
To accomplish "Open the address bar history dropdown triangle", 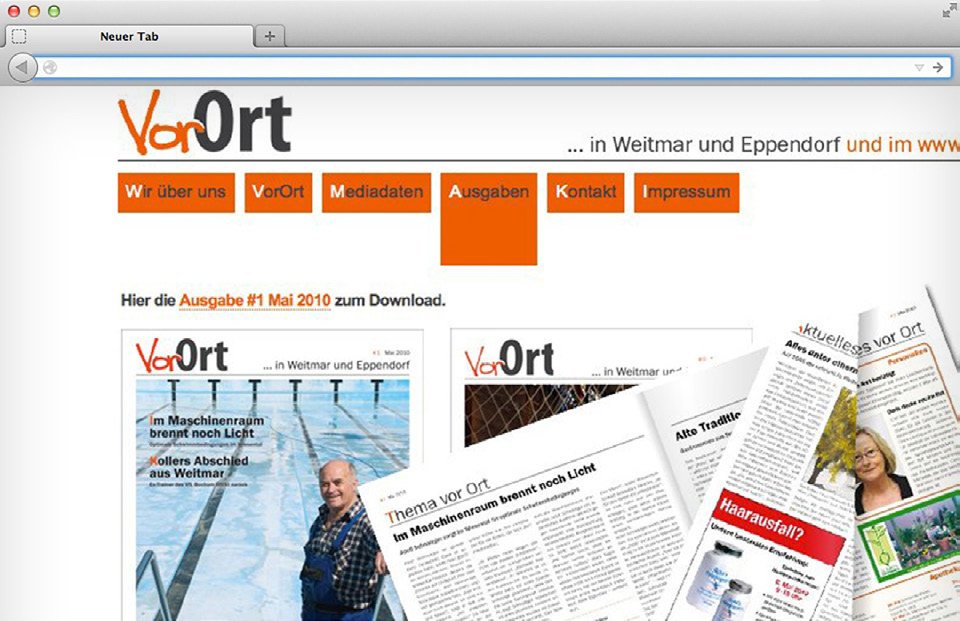I will (x=919, y=67).
